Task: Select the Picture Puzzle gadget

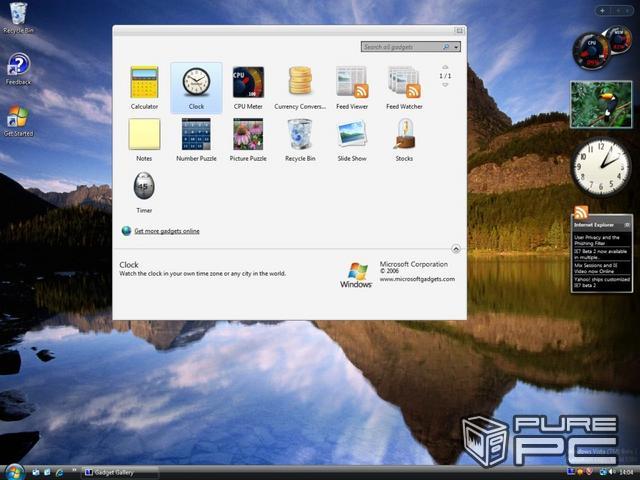Action: click(x=248, y=140)
